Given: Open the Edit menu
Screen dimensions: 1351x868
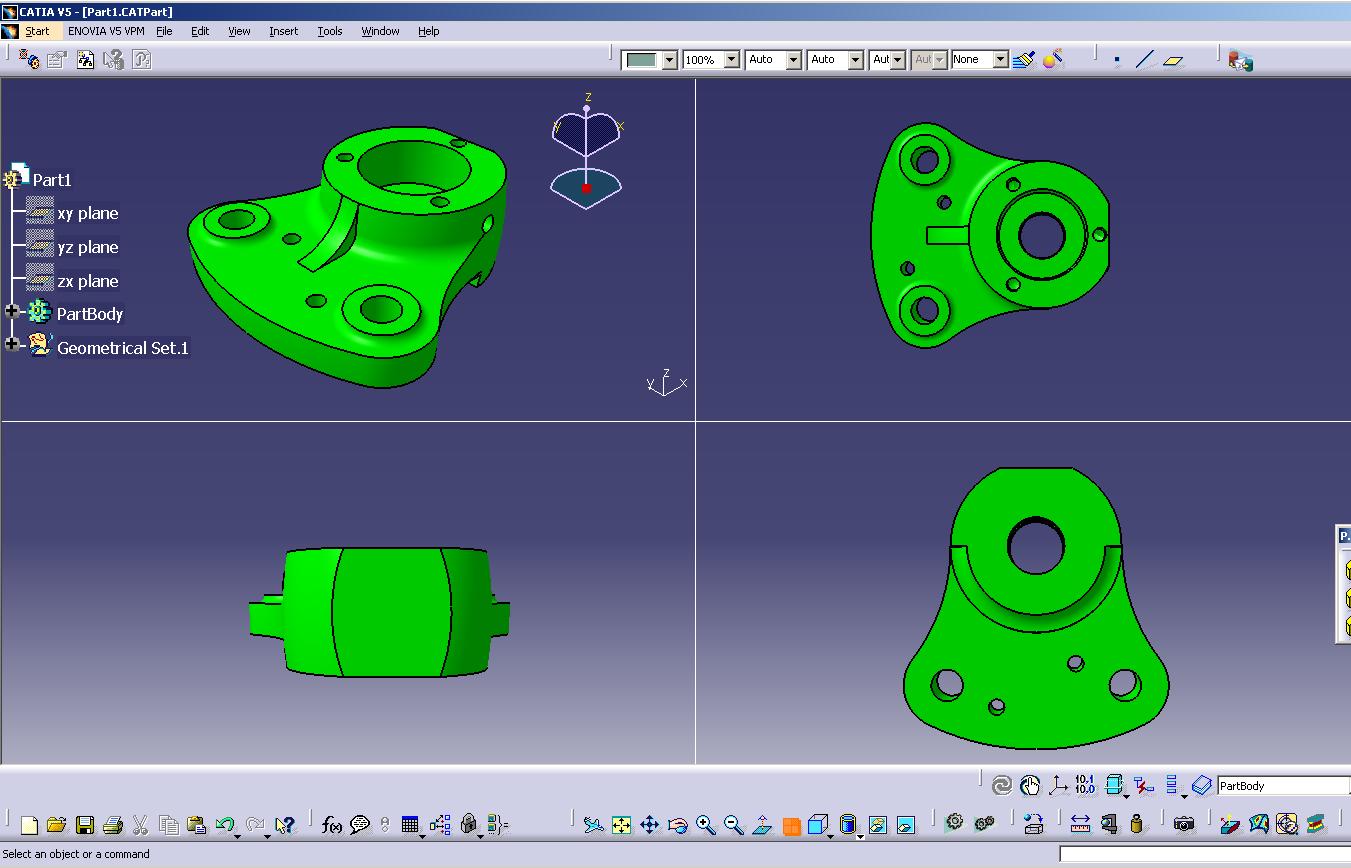Looking at the screenshot, I should coord(200,31).
